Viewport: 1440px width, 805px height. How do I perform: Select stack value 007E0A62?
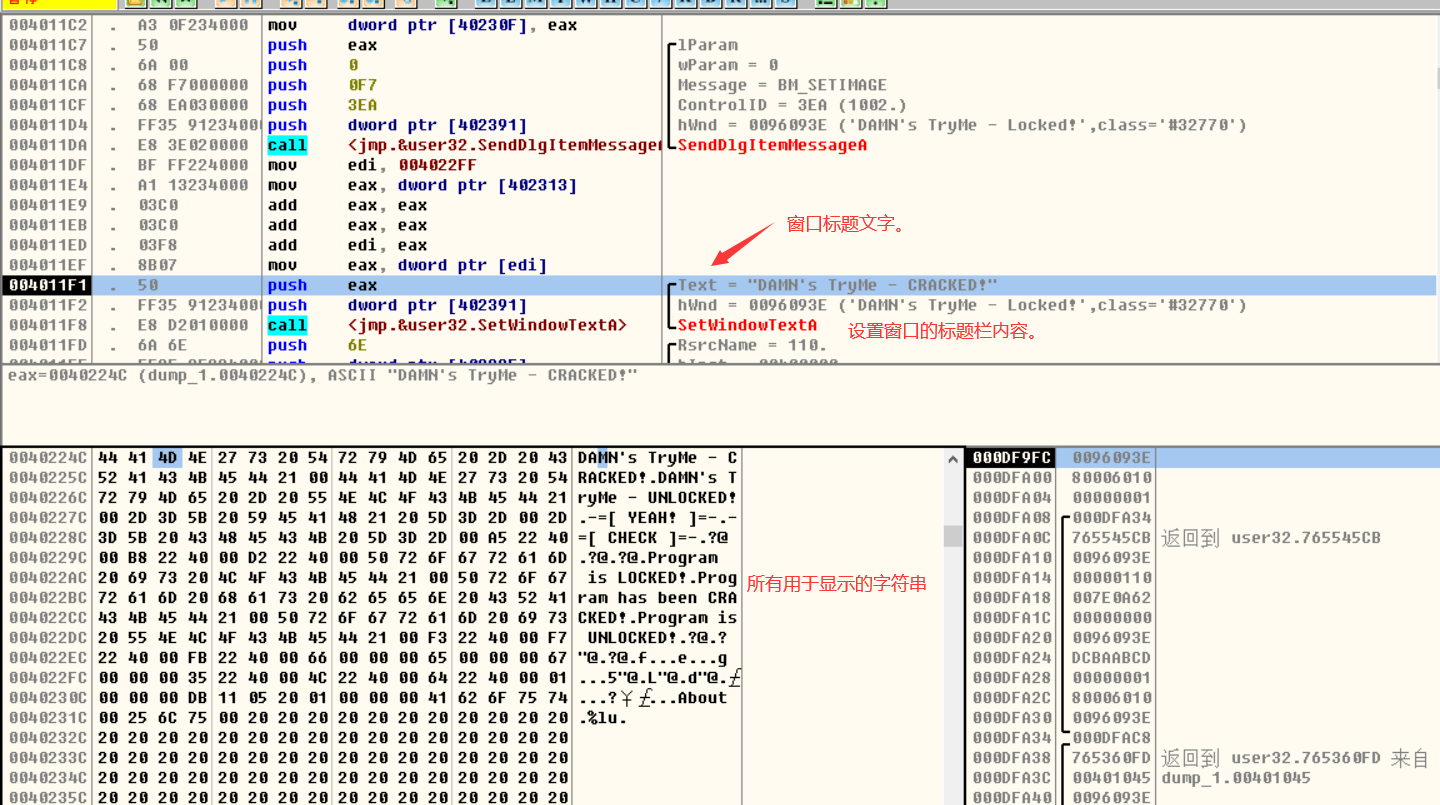(1112, 598)
